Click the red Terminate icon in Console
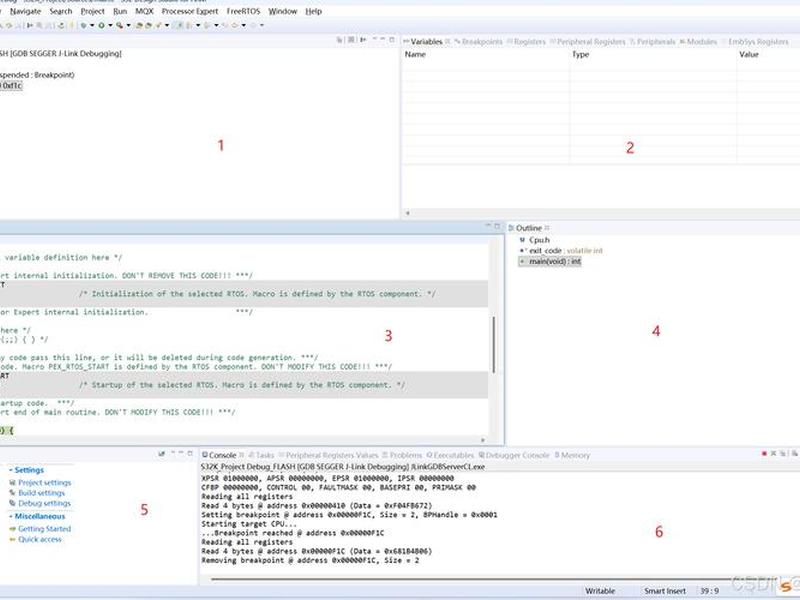The height and width of the screenshot is (600, 800). pos(764,453)
